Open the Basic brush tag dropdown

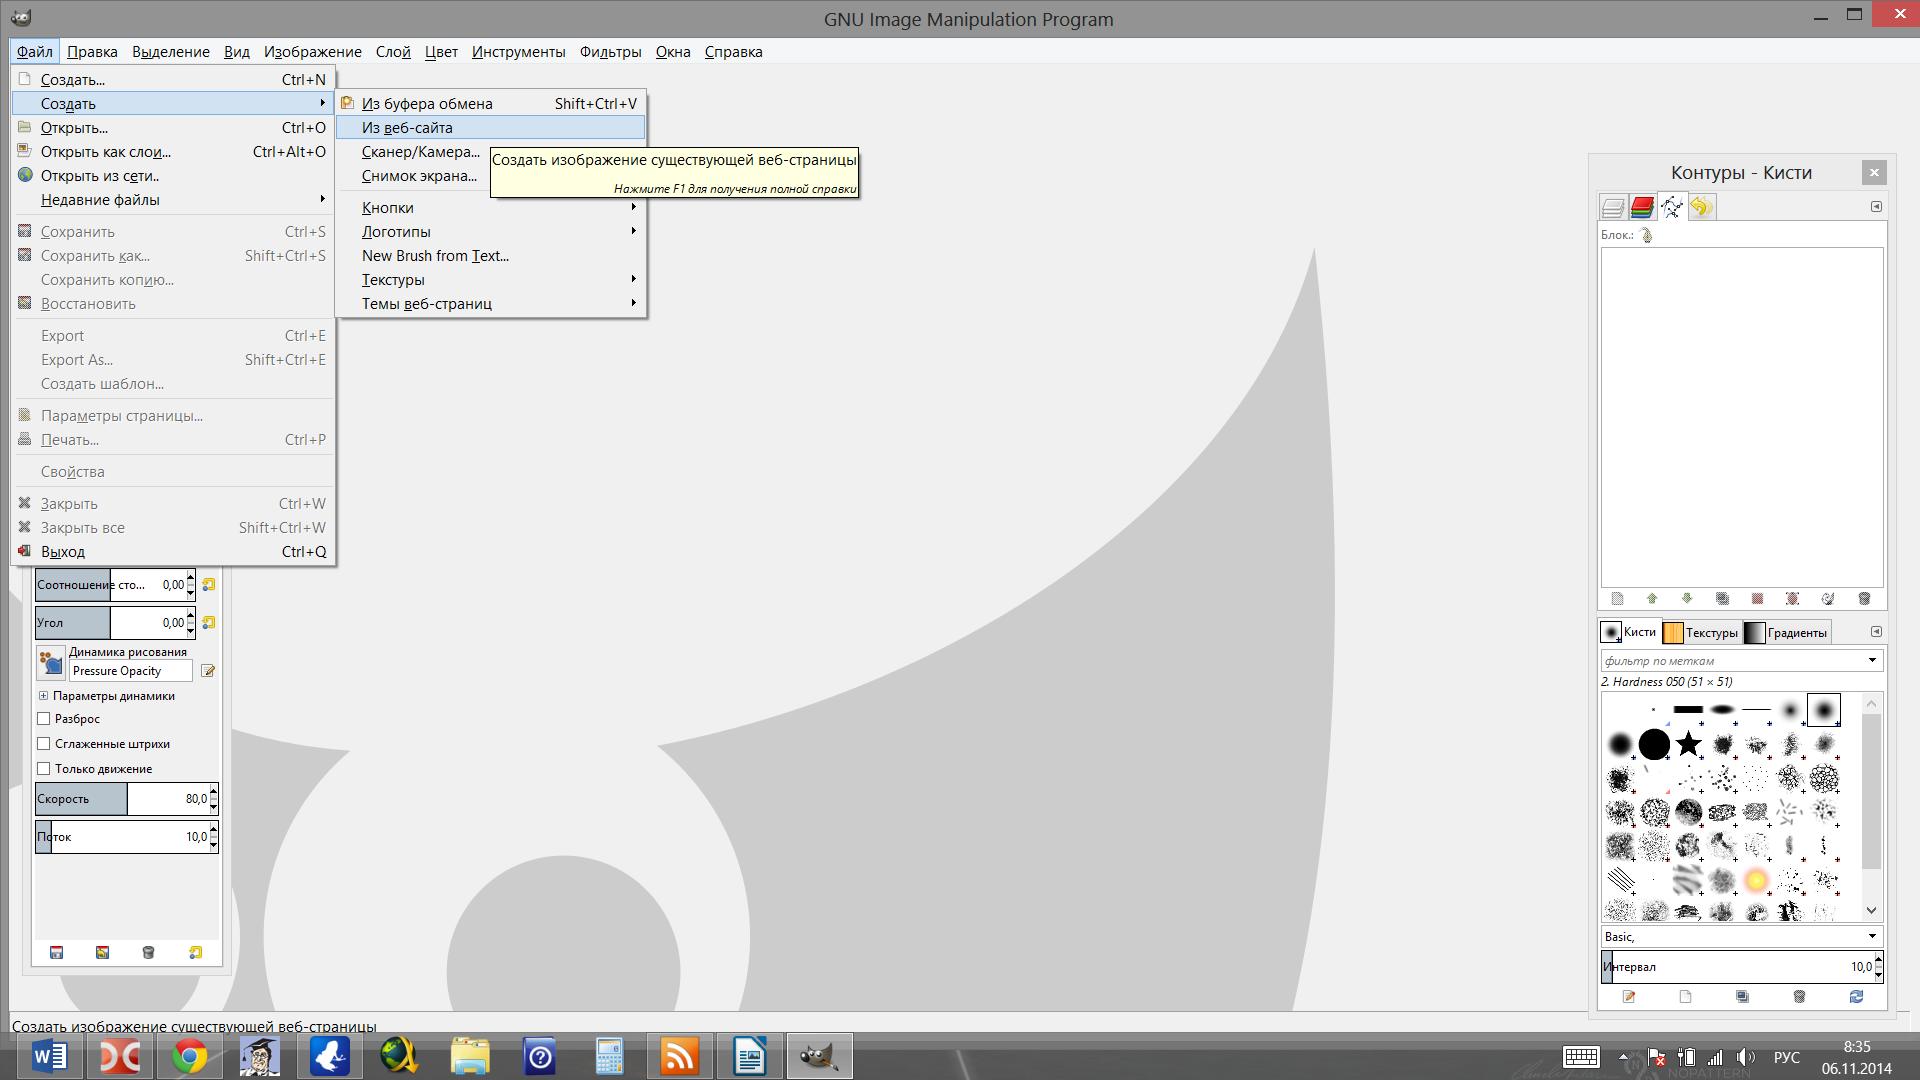point(1871,937)
